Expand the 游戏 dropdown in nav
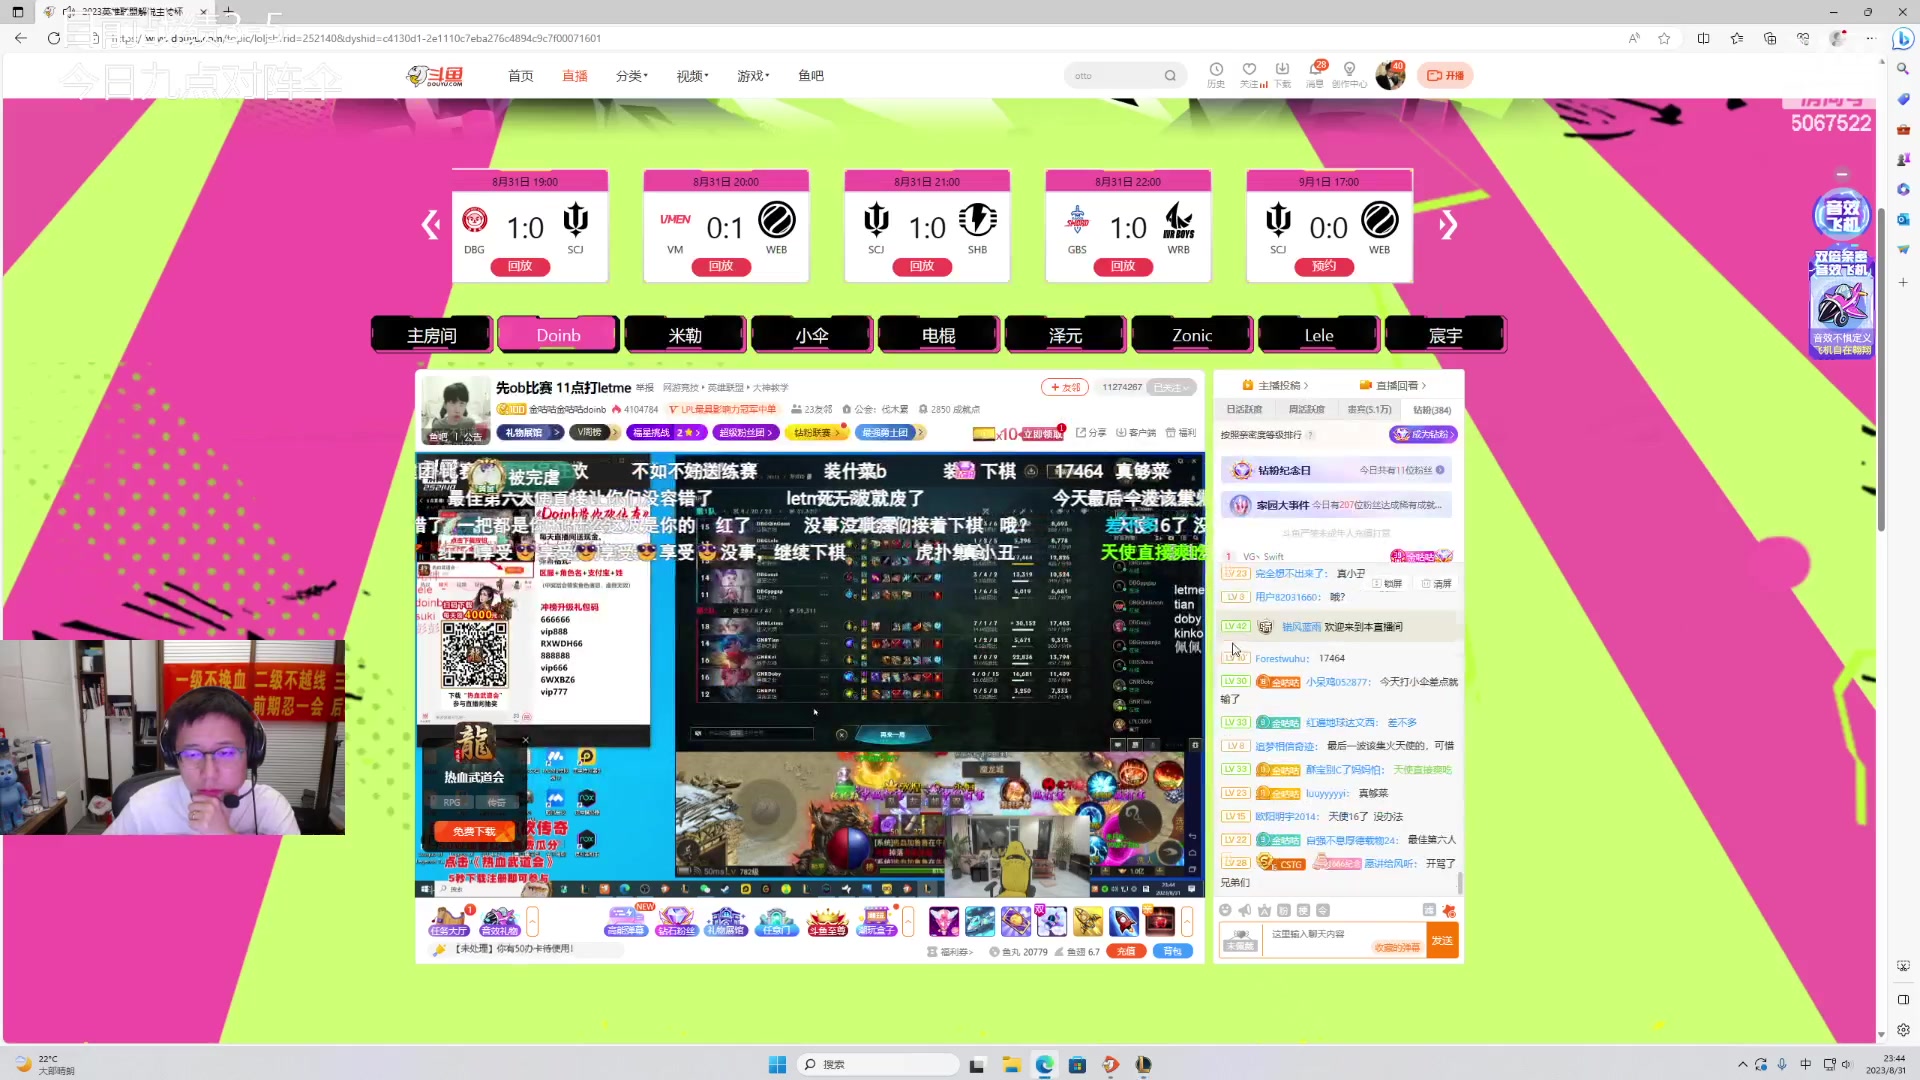Image resolution: width=1920 pixels, height=1080 pixels. pos(753,76)
